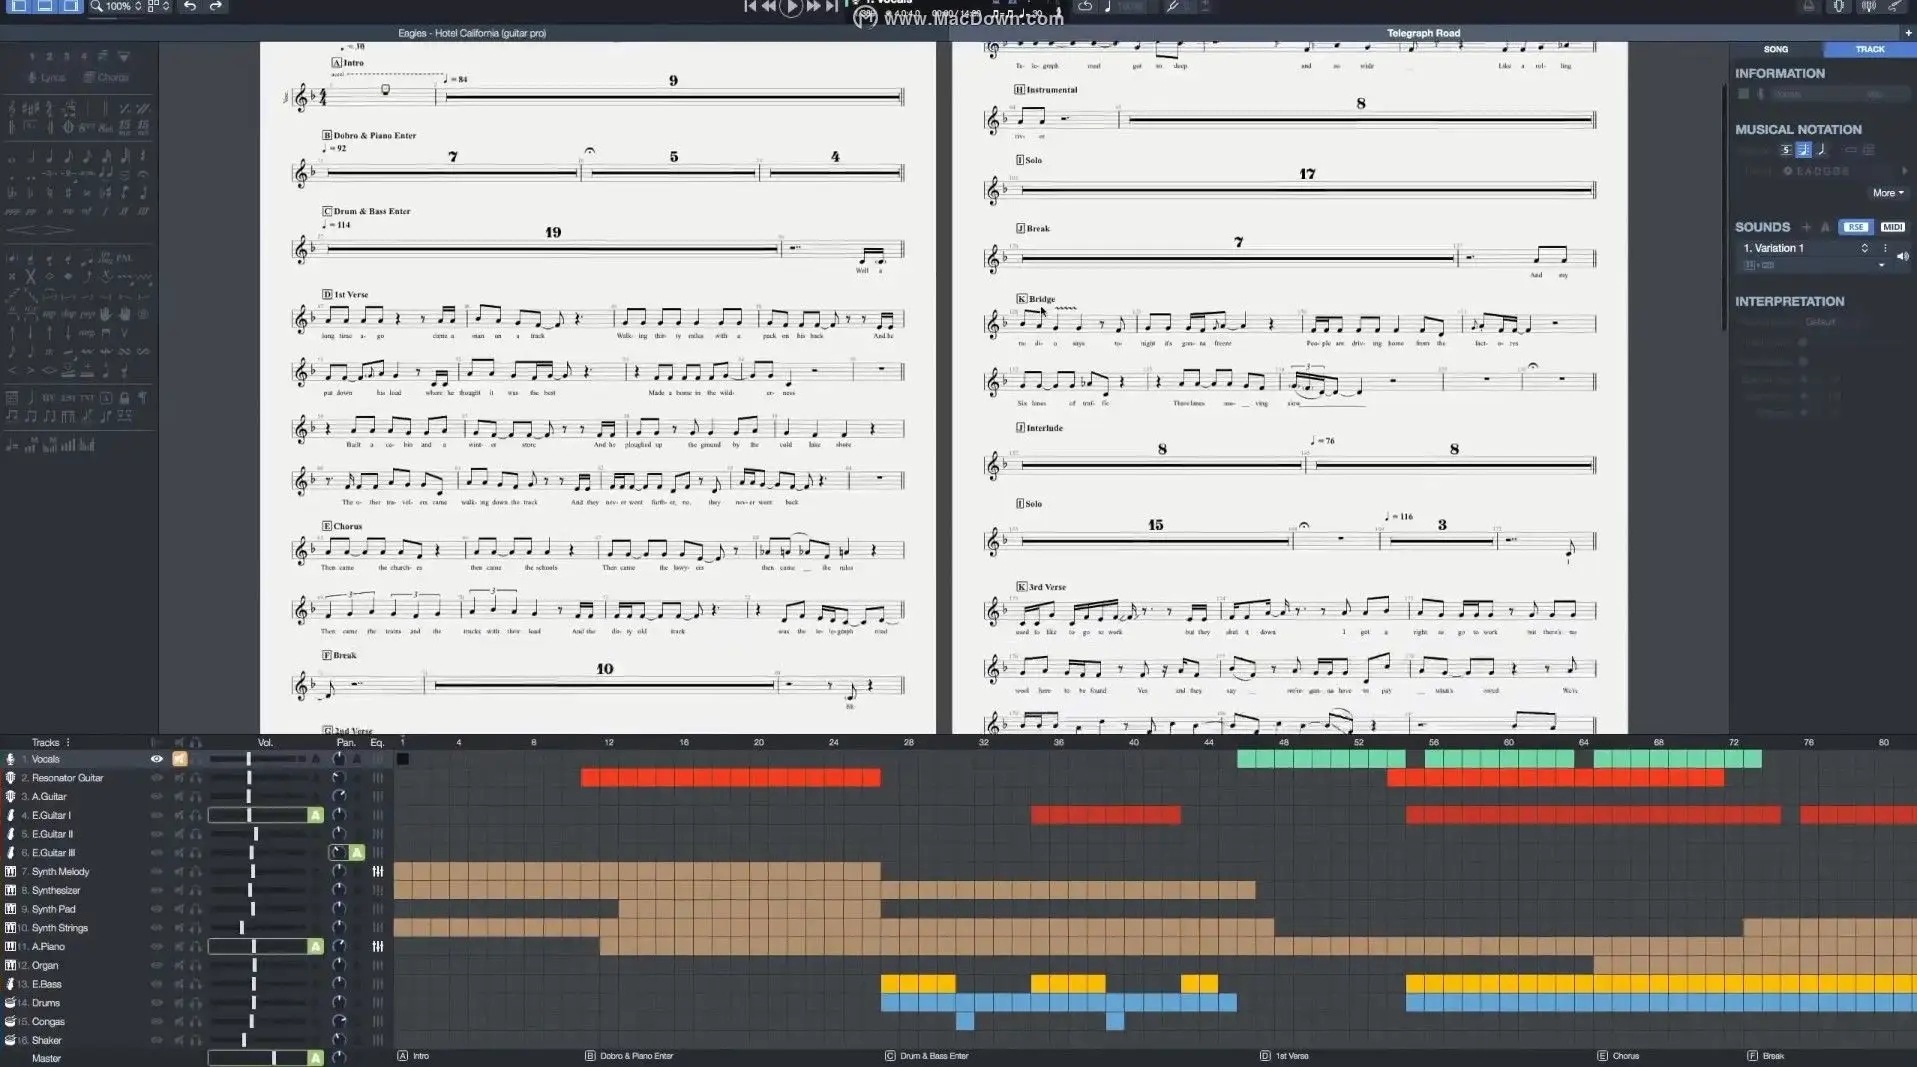
Task: Click the Vocals microphone track icon
Action: pos(10,759)
